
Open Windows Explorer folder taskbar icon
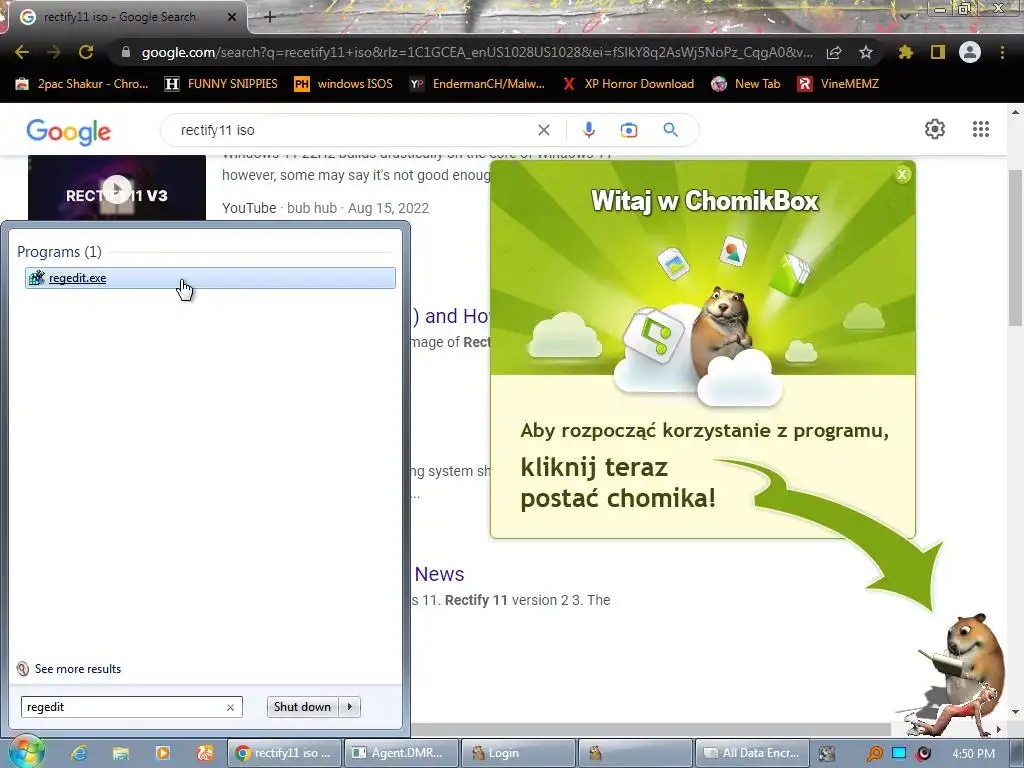[x=121, y=753]
